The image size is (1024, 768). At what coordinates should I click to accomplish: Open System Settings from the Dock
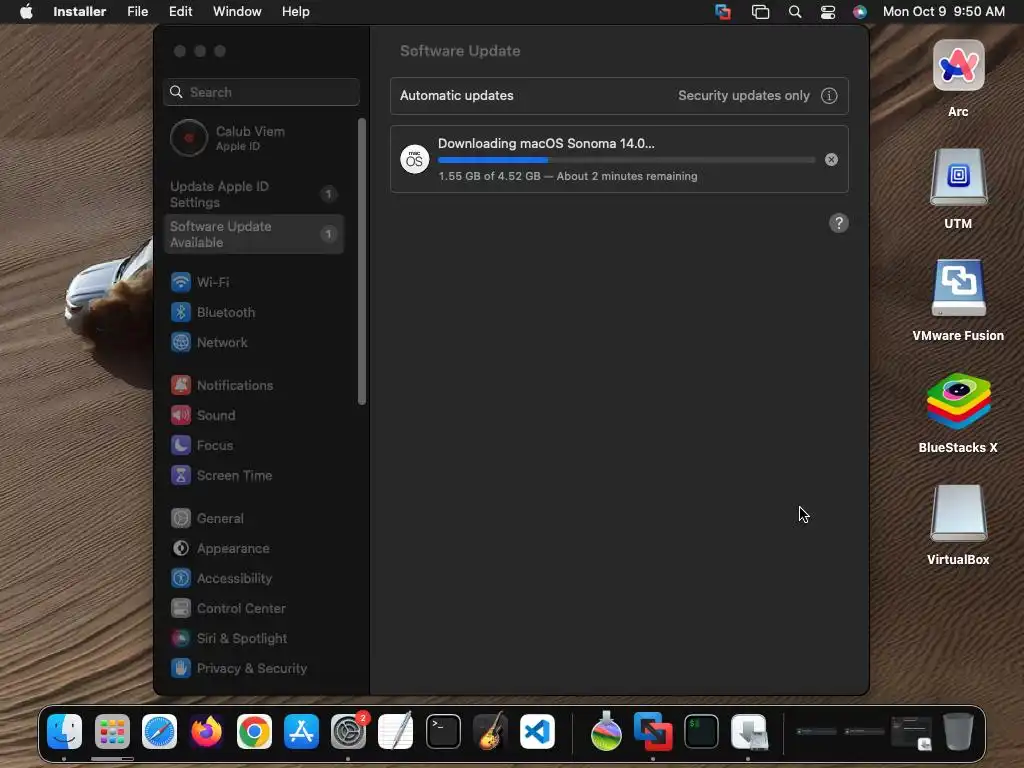(x=349, y=731)
